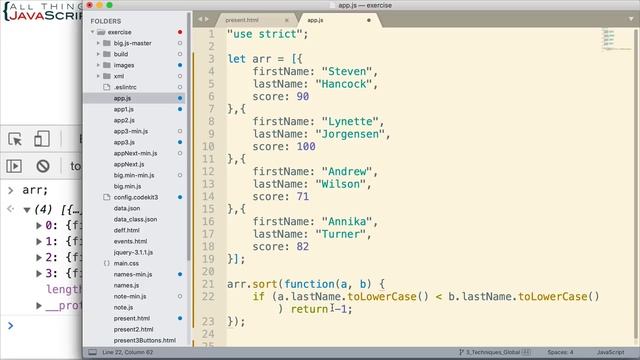Viewport: 640px width, 360px height.
Task: Select app.js in the sidebar
Action: coord(122,98)
